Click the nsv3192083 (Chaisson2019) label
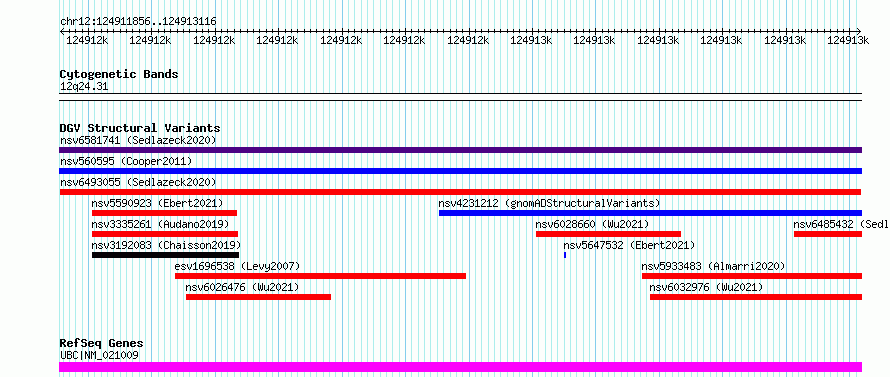The width and height of the screenshot is (890, 377). [165, 245]
